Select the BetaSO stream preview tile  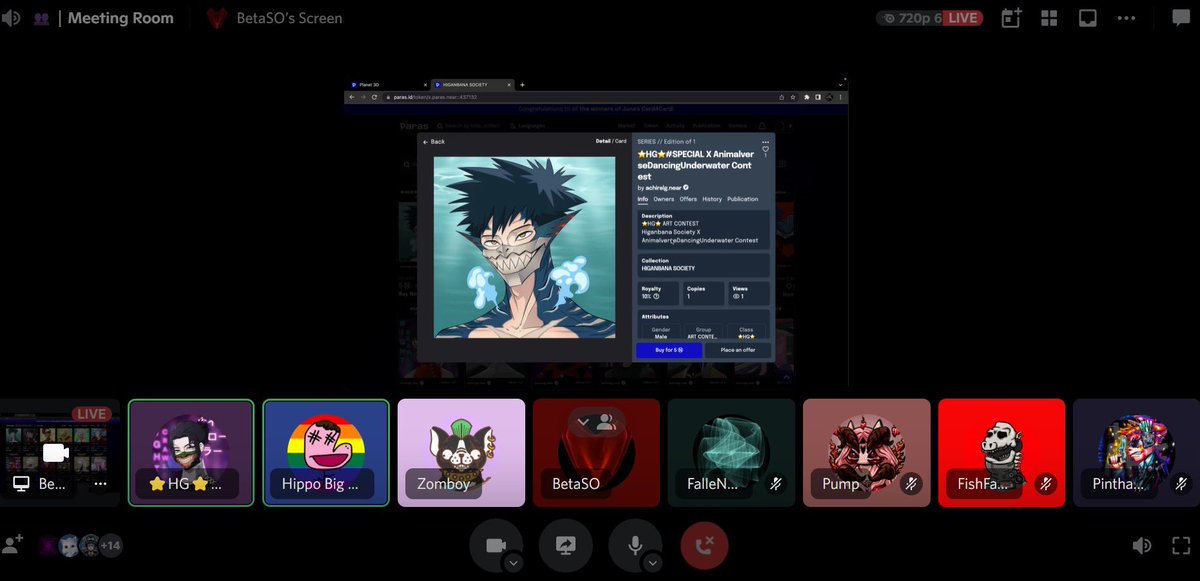(x=59, y=453)
